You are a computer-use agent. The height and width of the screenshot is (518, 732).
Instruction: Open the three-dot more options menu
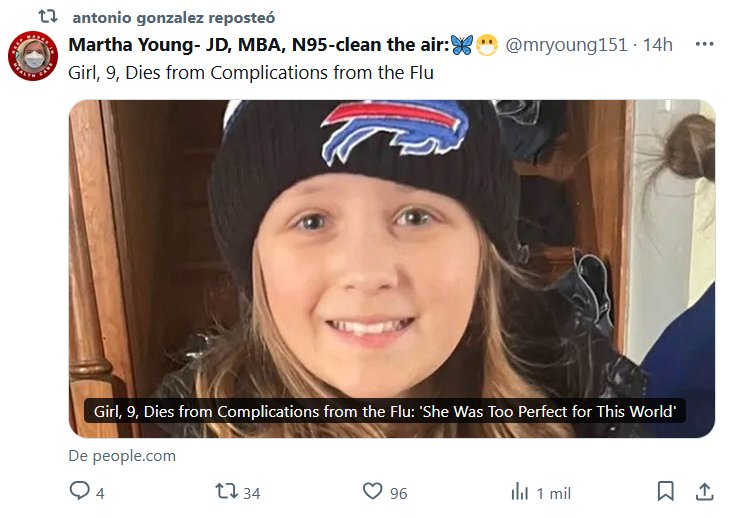coord(704,45)
